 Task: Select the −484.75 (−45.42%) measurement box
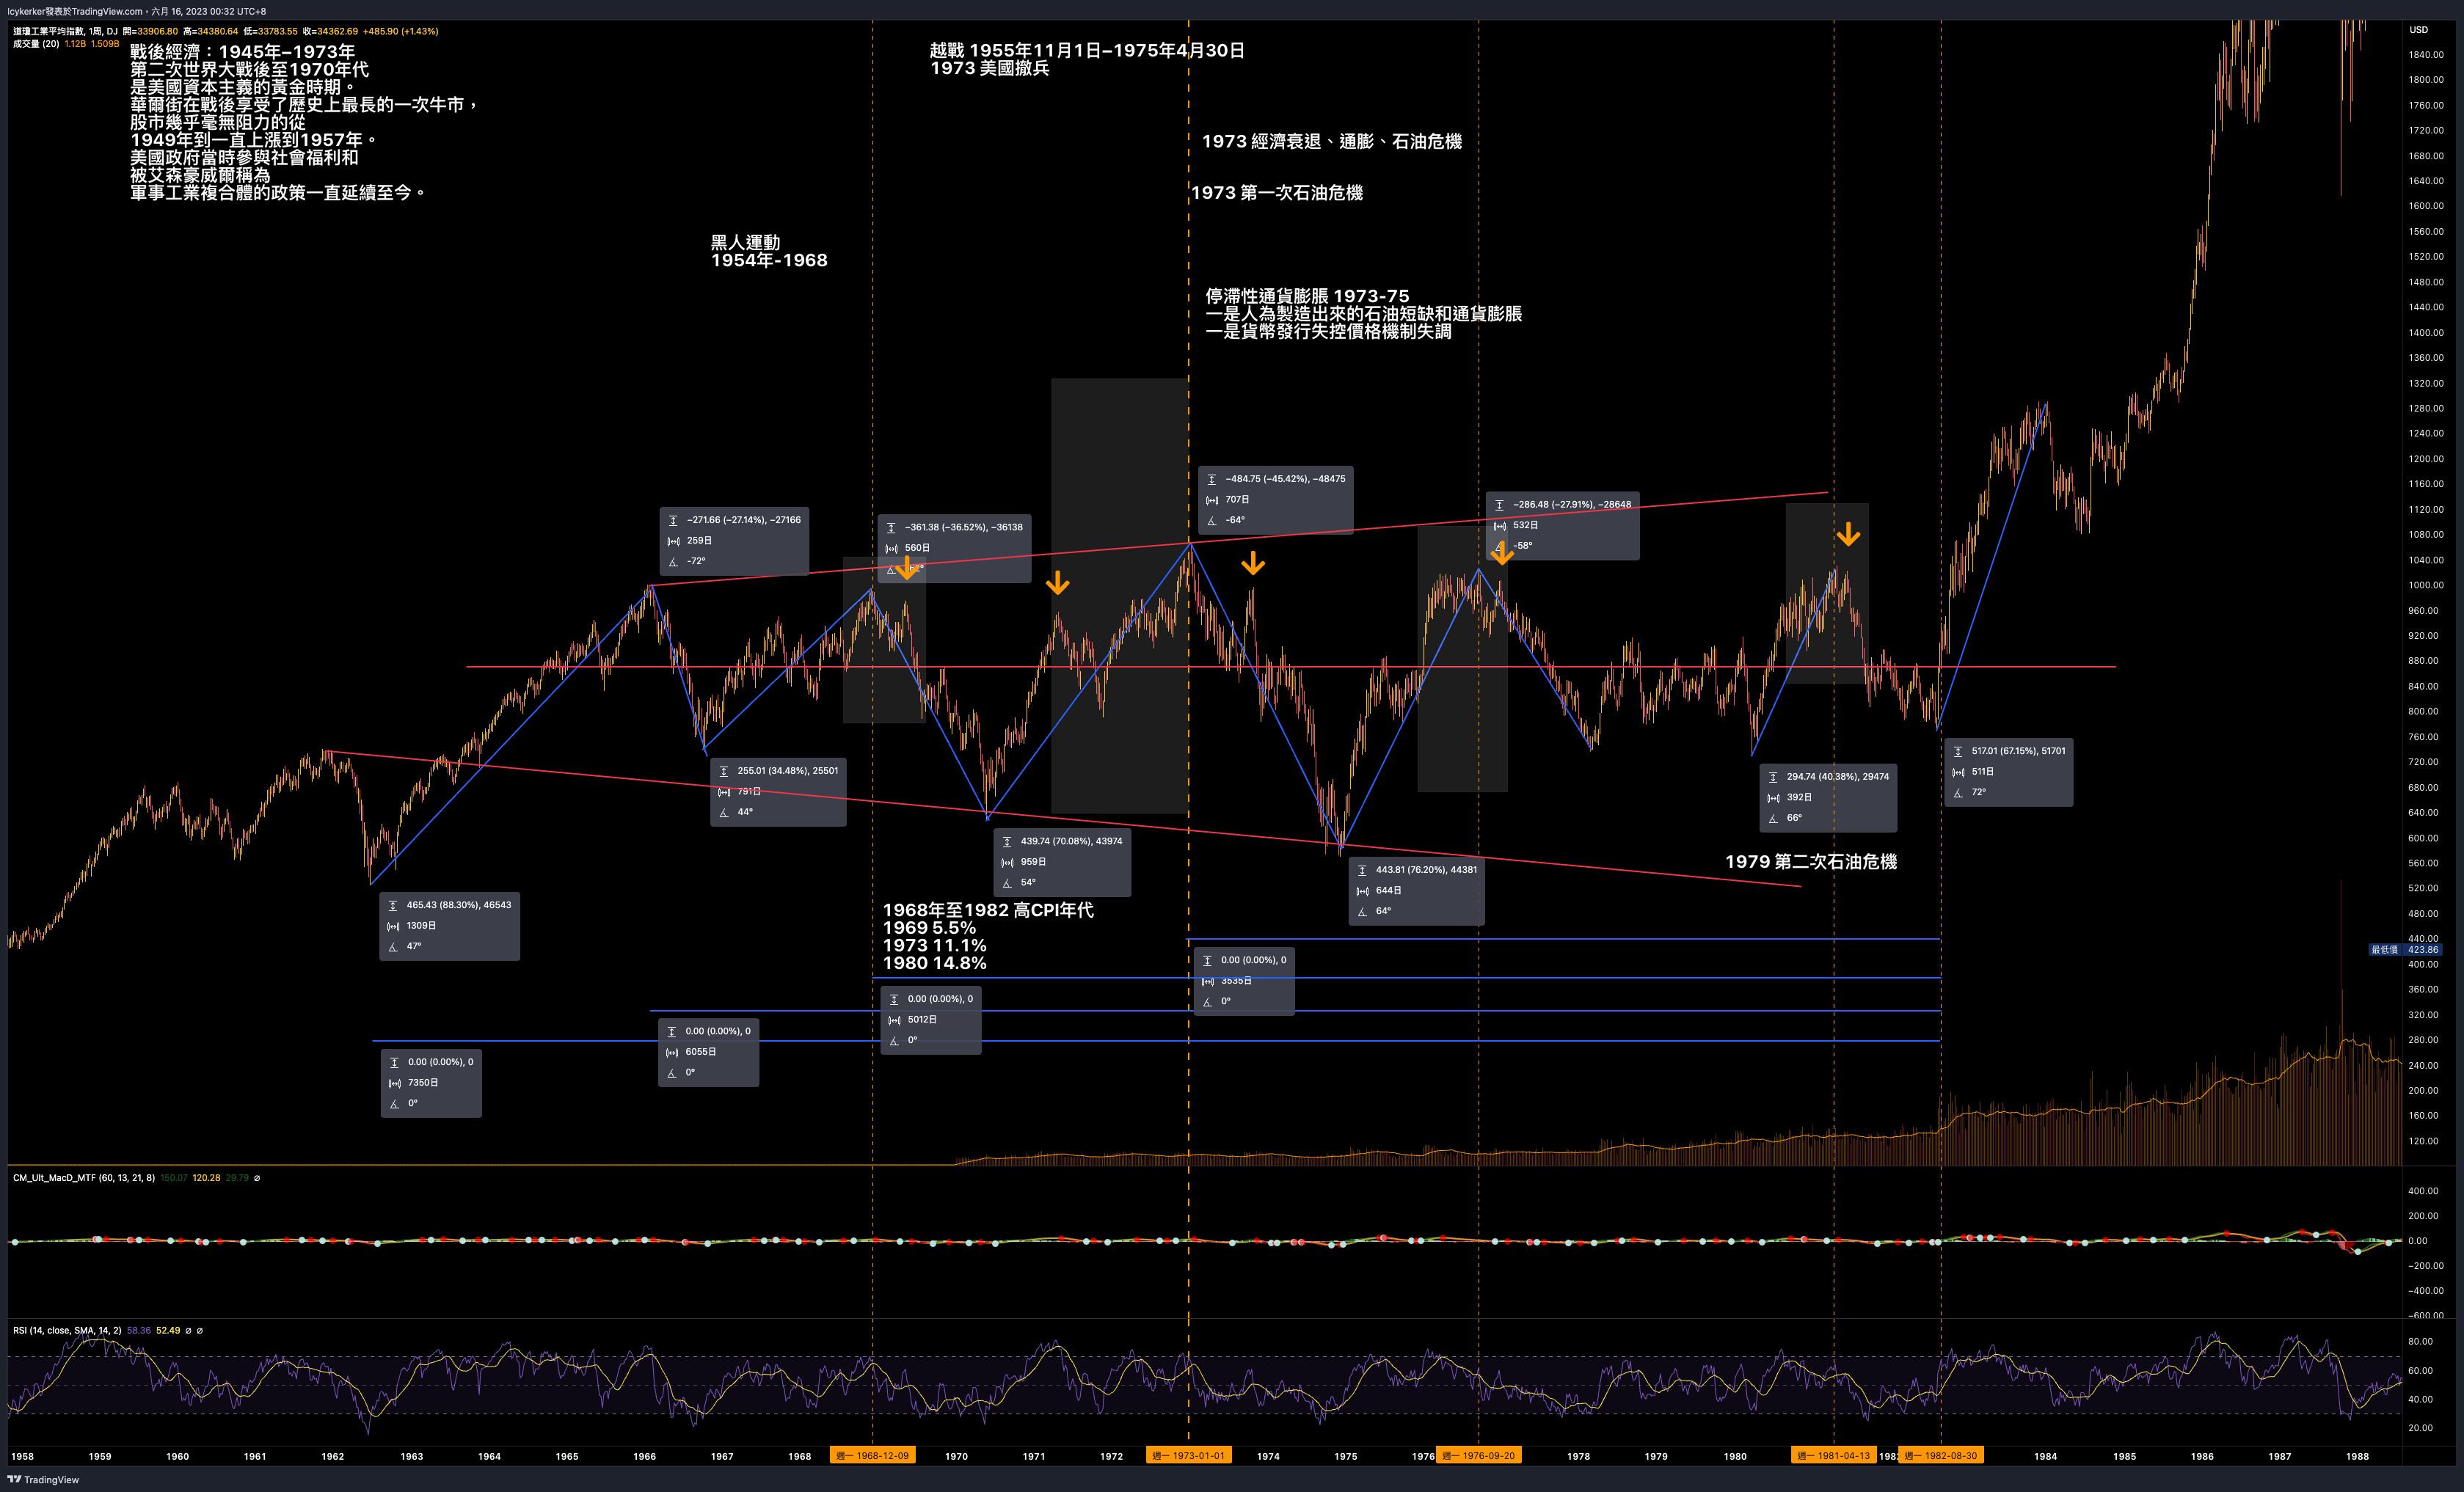coord(1275,500)
